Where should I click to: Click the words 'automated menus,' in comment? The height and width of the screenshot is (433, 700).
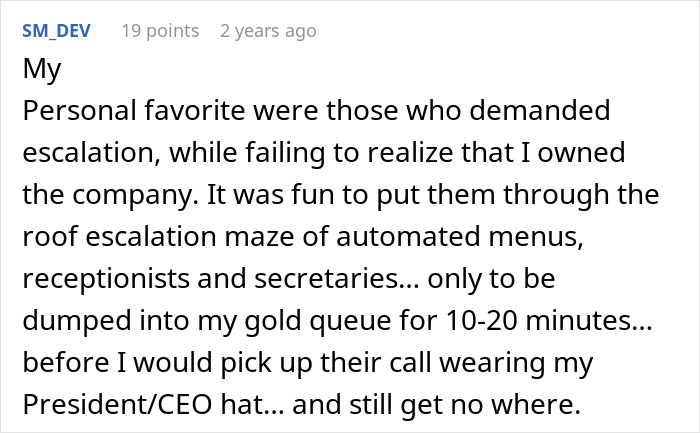(459, 237)
